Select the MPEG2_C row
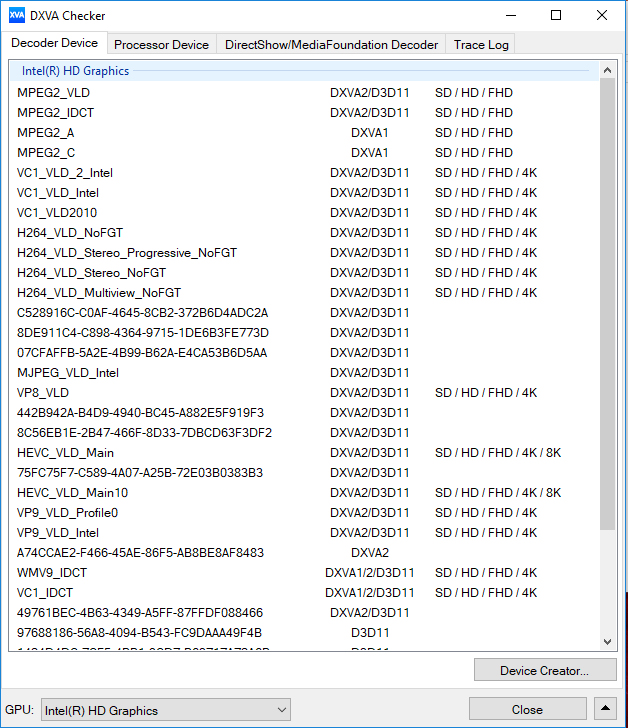Image resolution: width=628 pixels, height=728 pixels. pos(304,153)
